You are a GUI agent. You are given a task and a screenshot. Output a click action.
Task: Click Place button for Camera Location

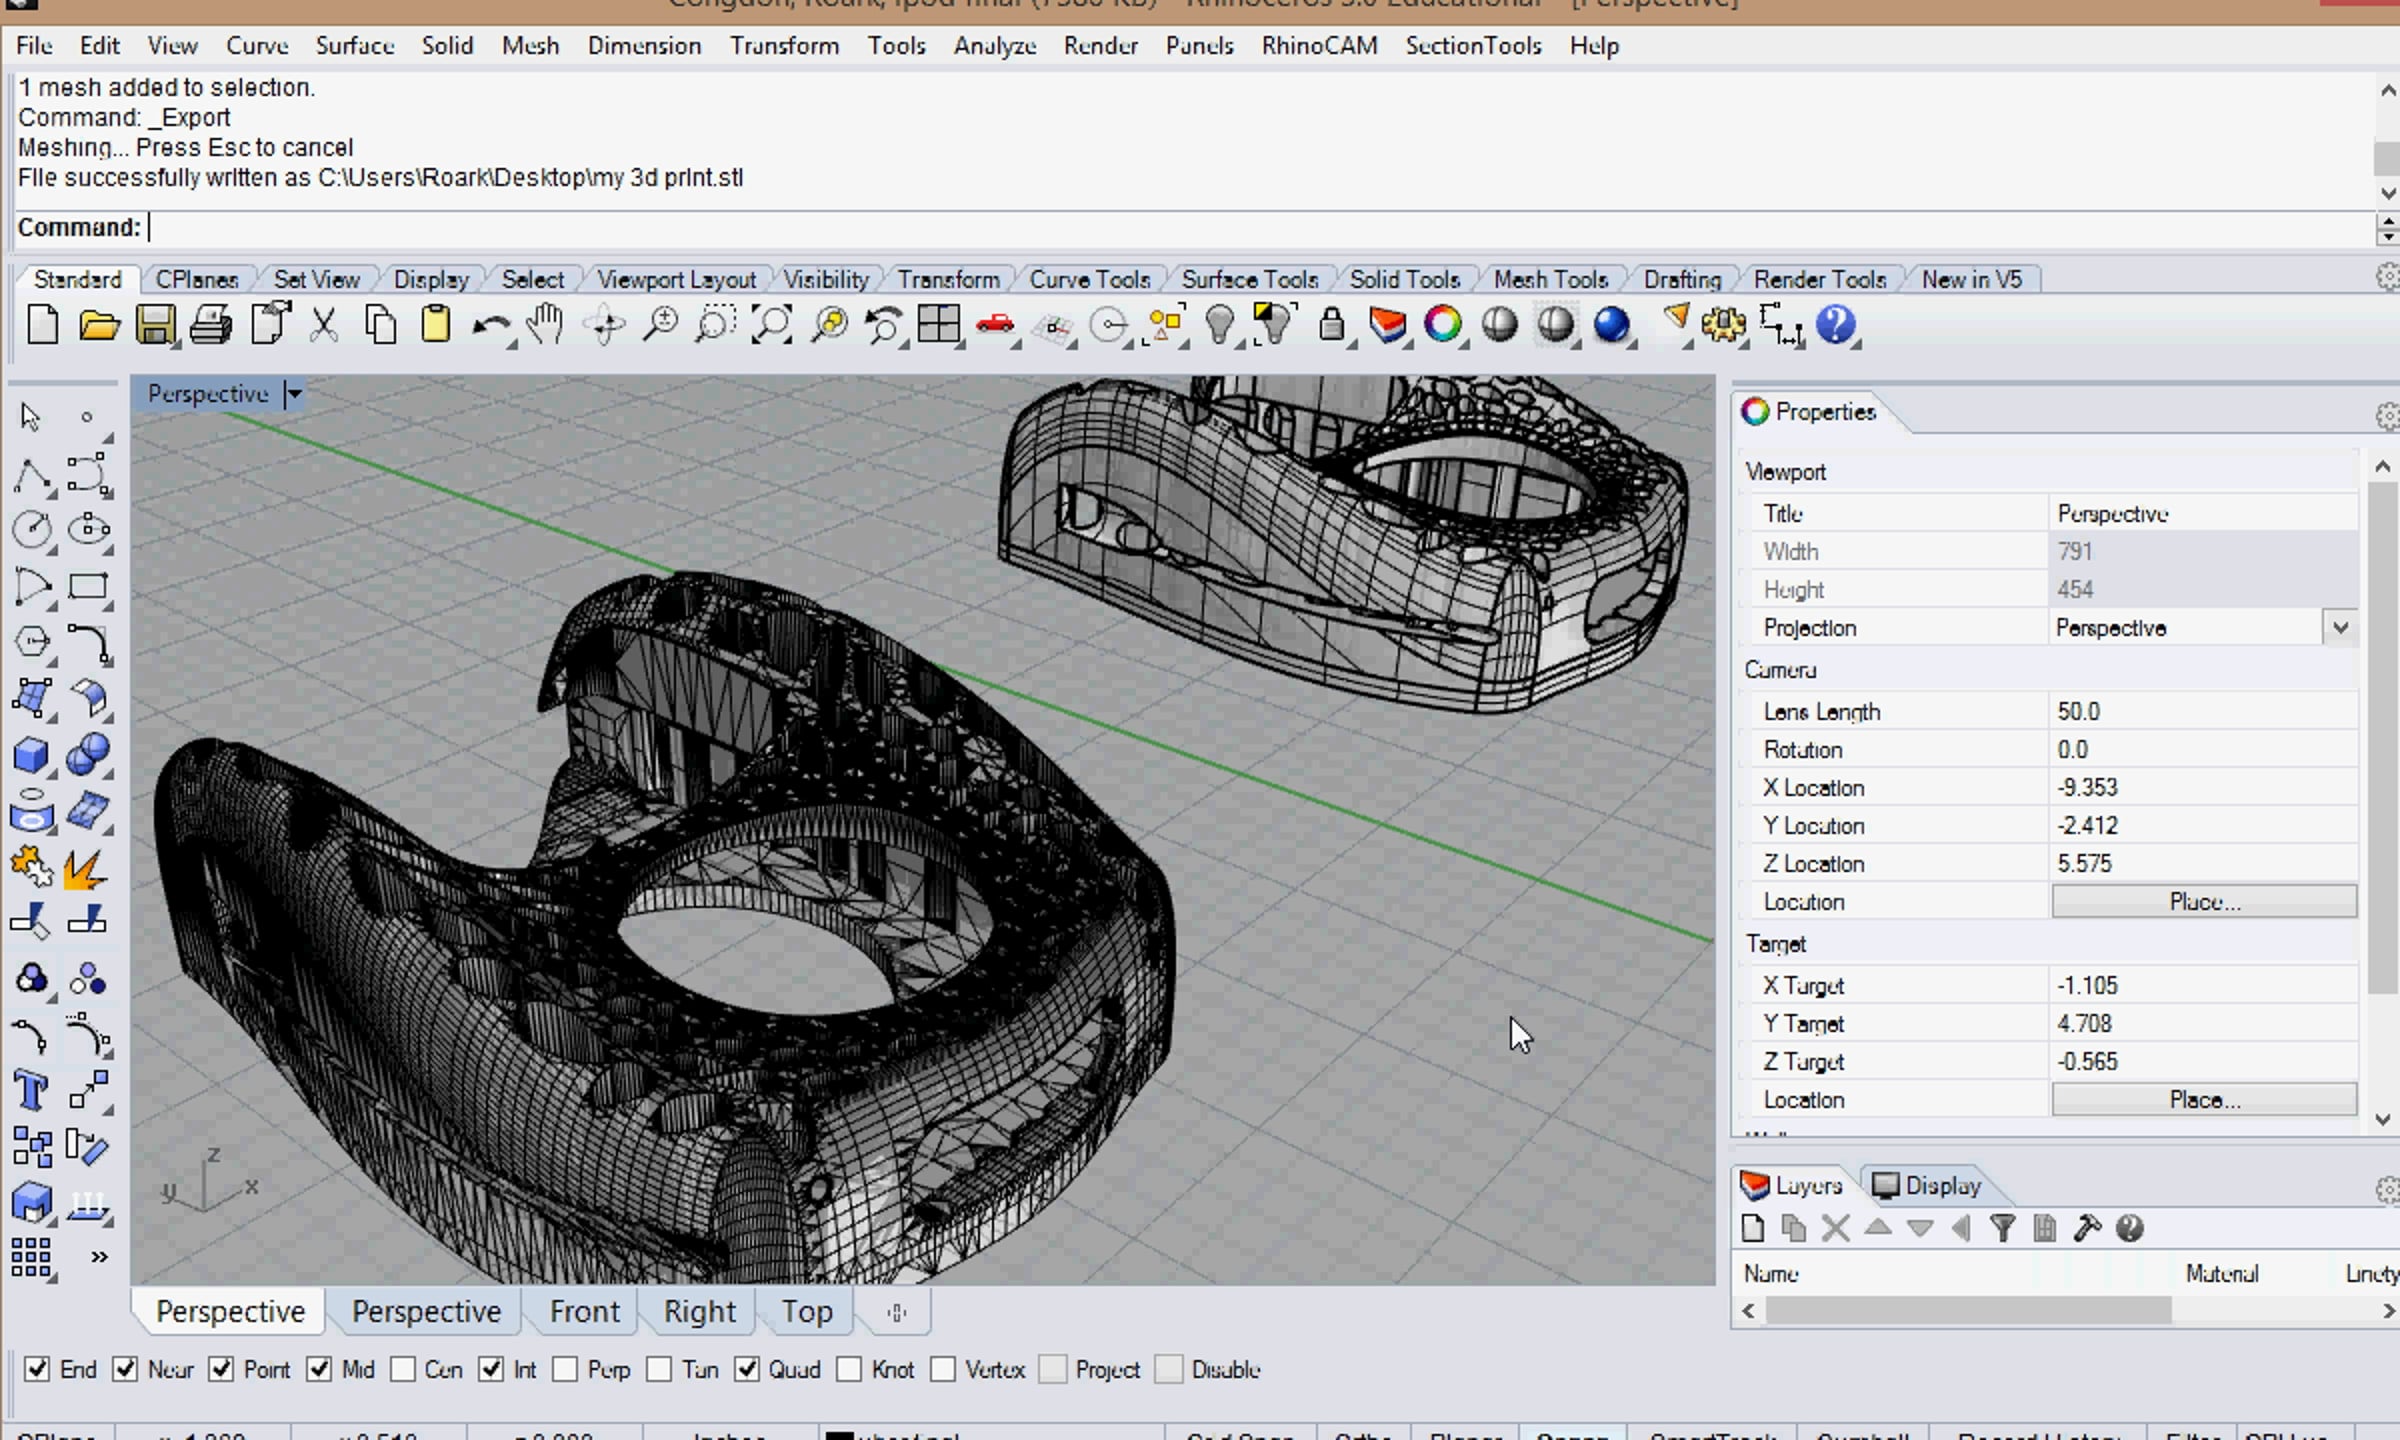pyautogui.click(x=2204, y=901)
